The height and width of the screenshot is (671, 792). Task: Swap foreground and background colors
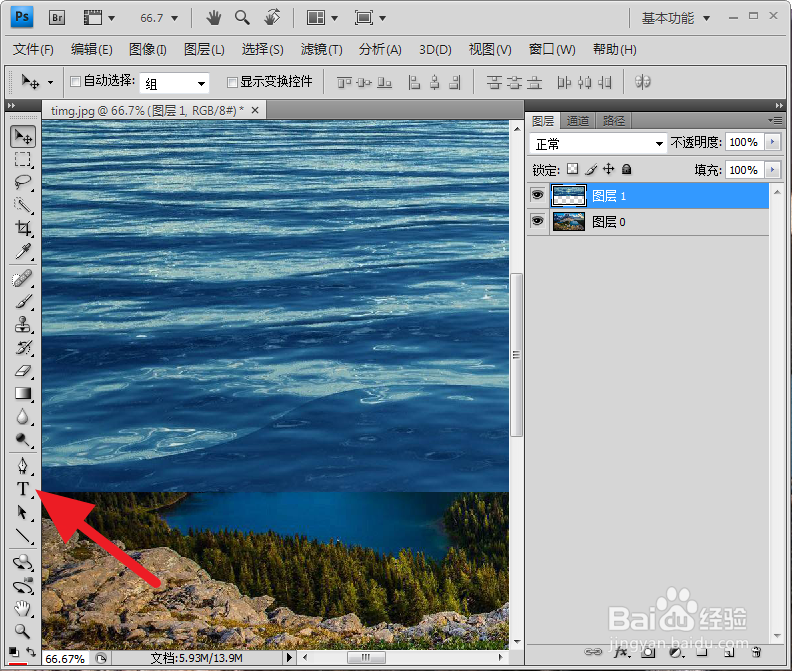pyautogui.click(x=31, y=651)
